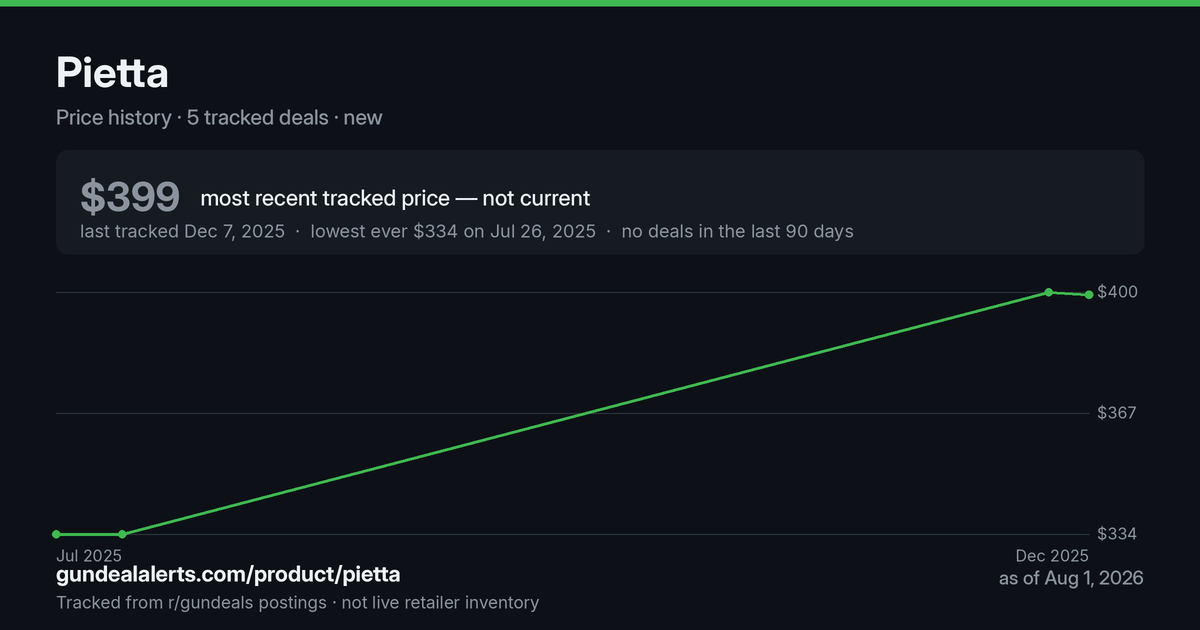Click the Jul 2025 axis label
Screen dimensions: 1200x630
89,555
